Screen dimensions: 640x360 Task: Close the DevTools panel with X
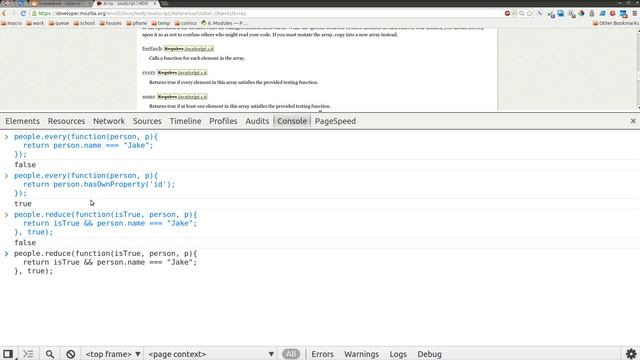(x=633, y=121)
